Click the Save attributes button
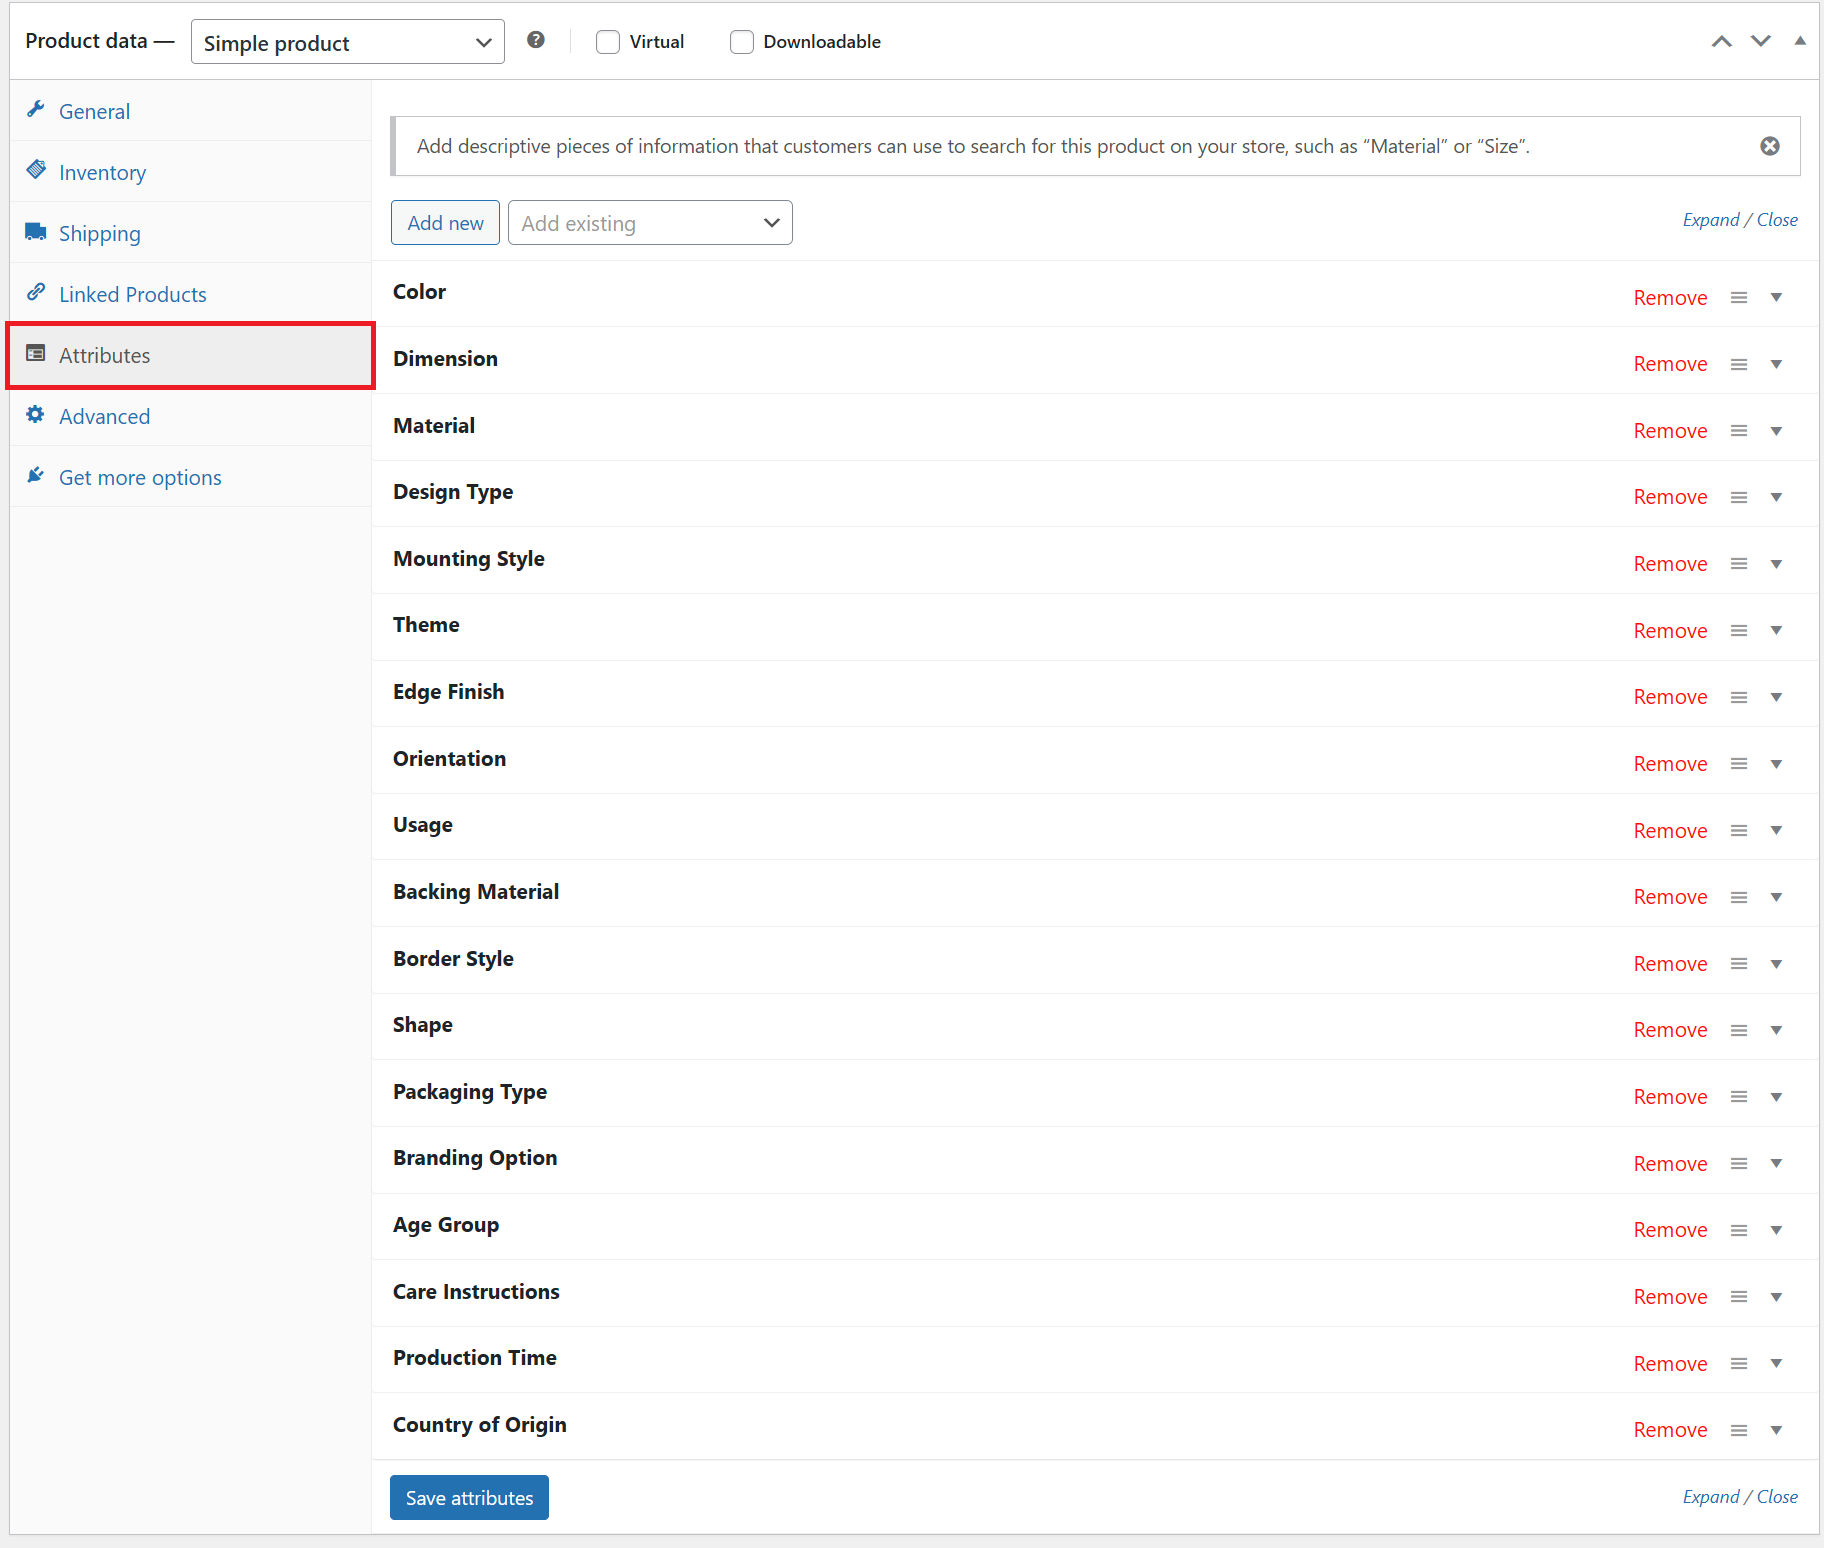 (469, 1498)
